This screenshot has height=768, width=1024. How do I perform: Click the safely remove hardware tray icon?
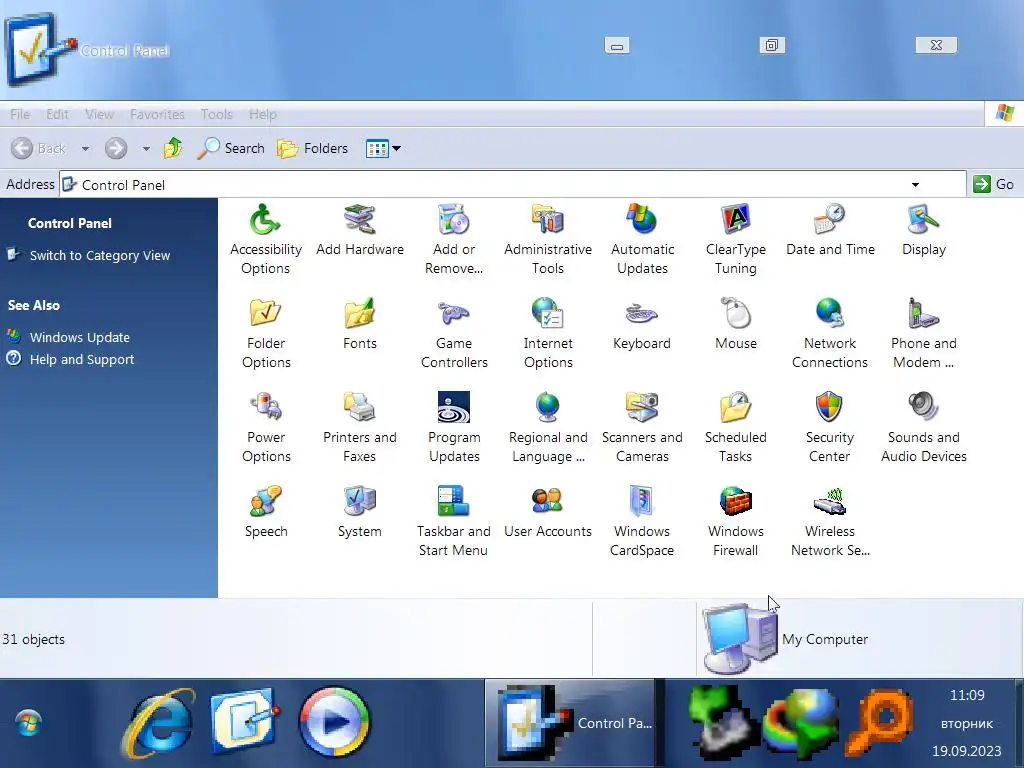pos(723,722)
